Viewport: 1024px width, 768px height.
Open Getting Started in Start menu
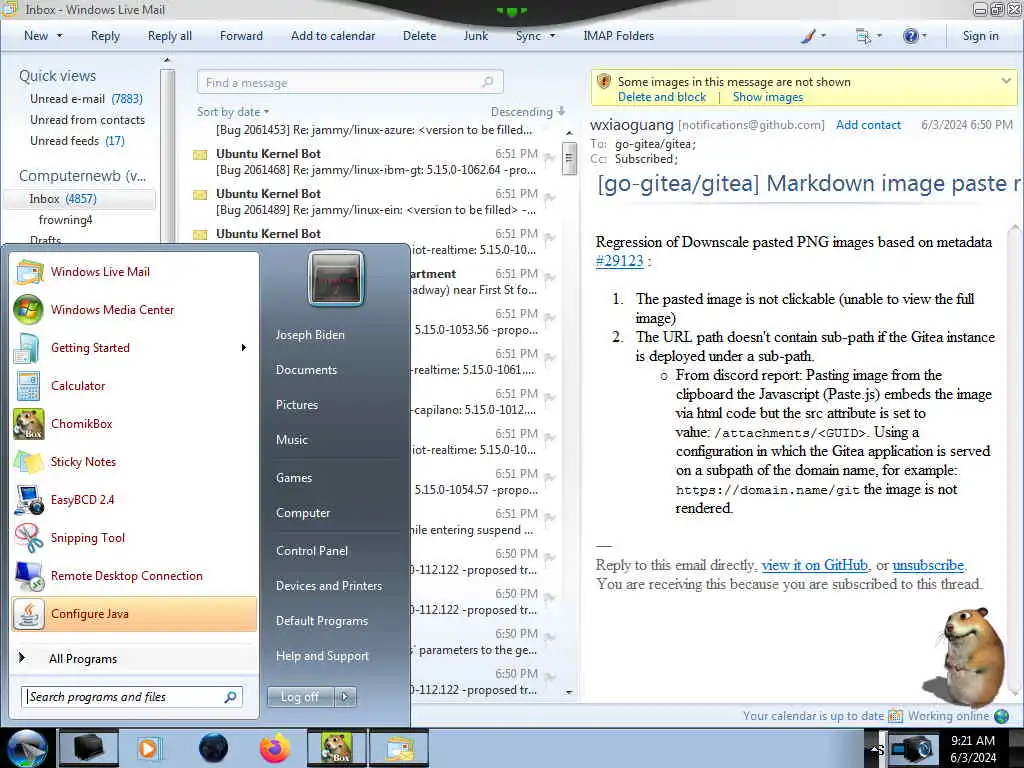(134, 347)
